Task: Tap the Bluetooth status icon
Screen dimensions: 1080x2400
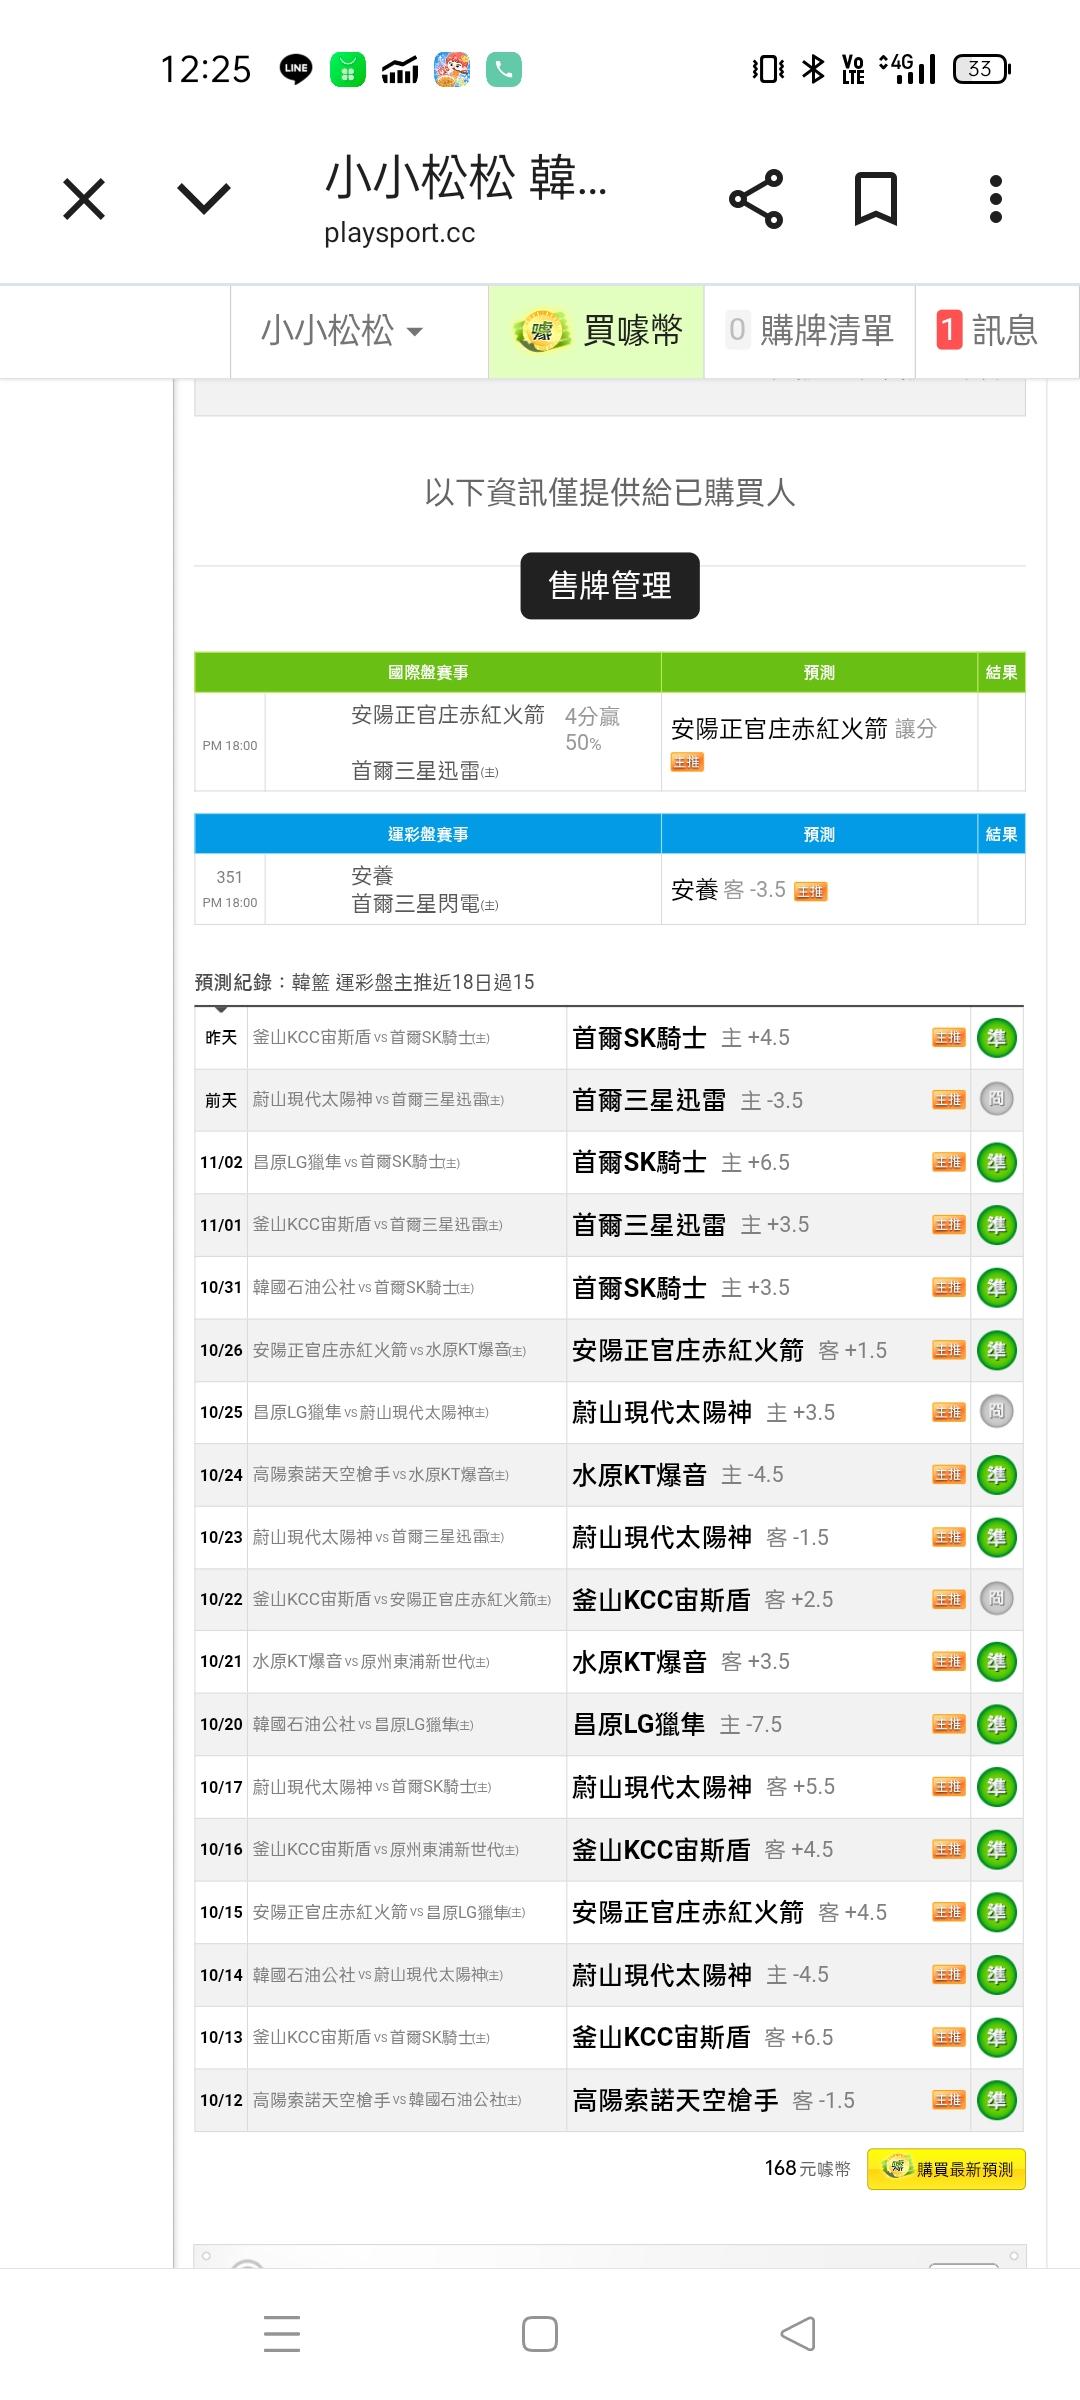Action: 814,69
